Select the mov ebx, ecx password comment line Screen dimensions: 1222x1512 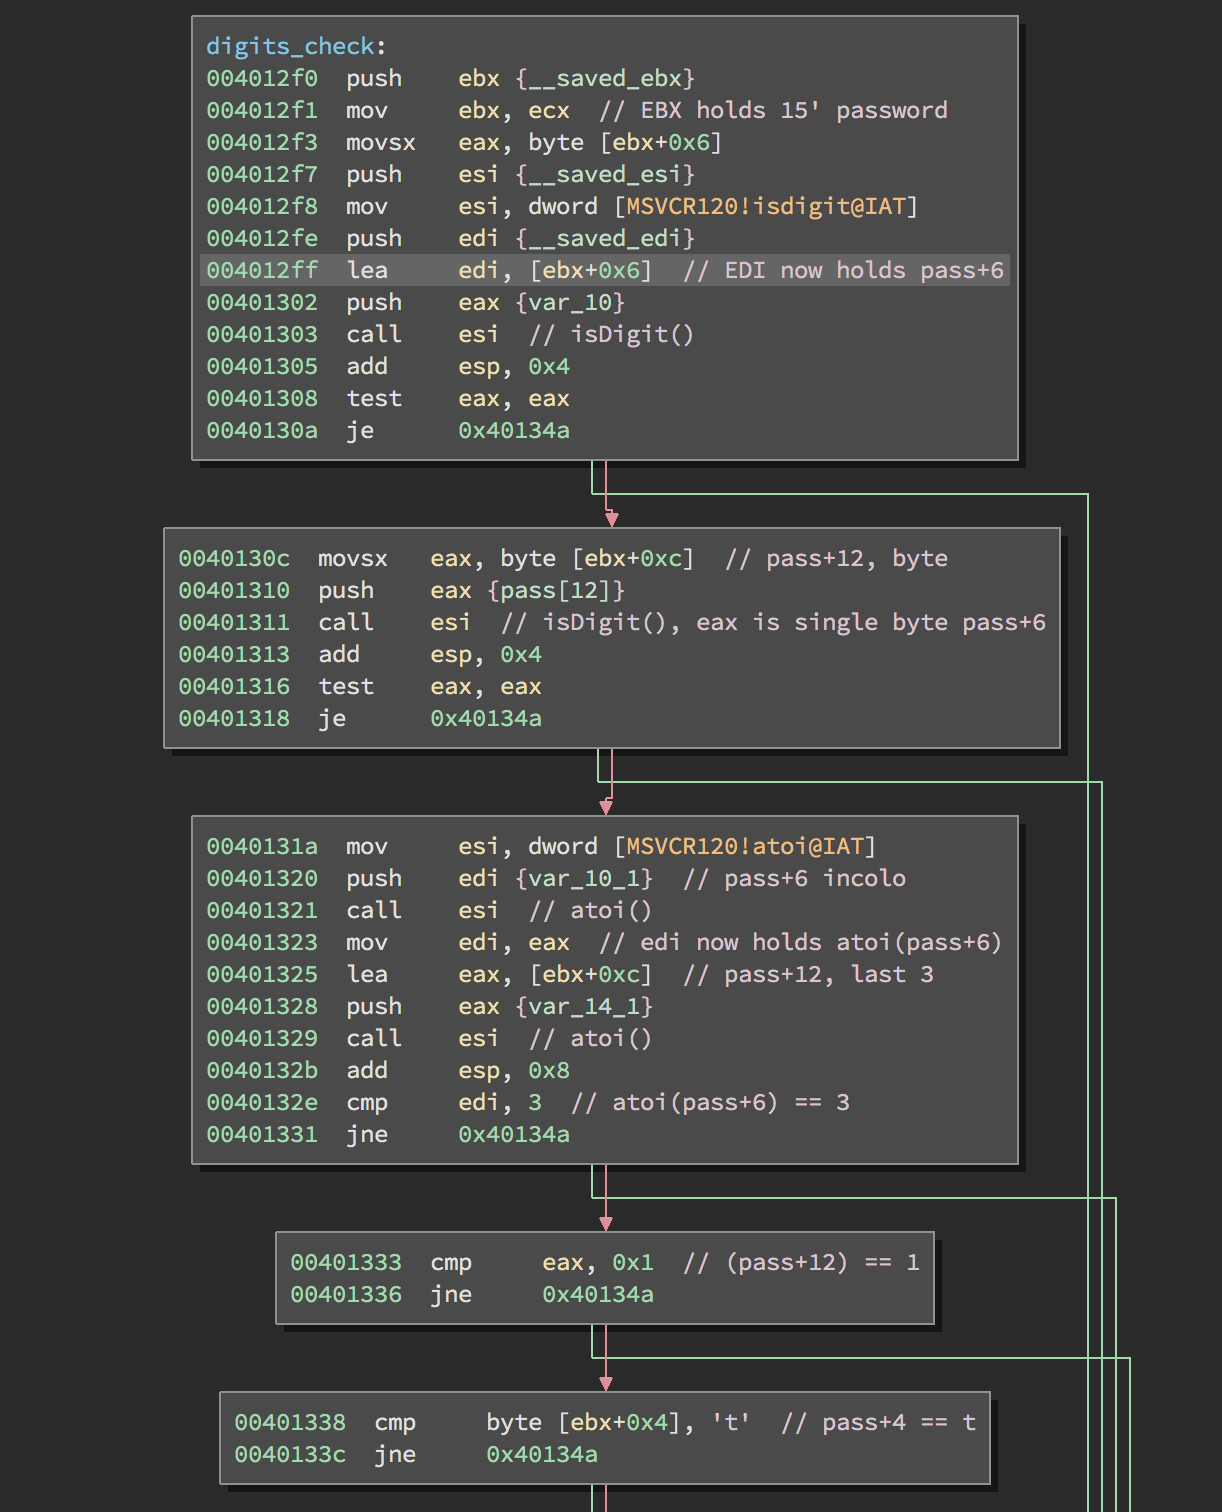600,110
